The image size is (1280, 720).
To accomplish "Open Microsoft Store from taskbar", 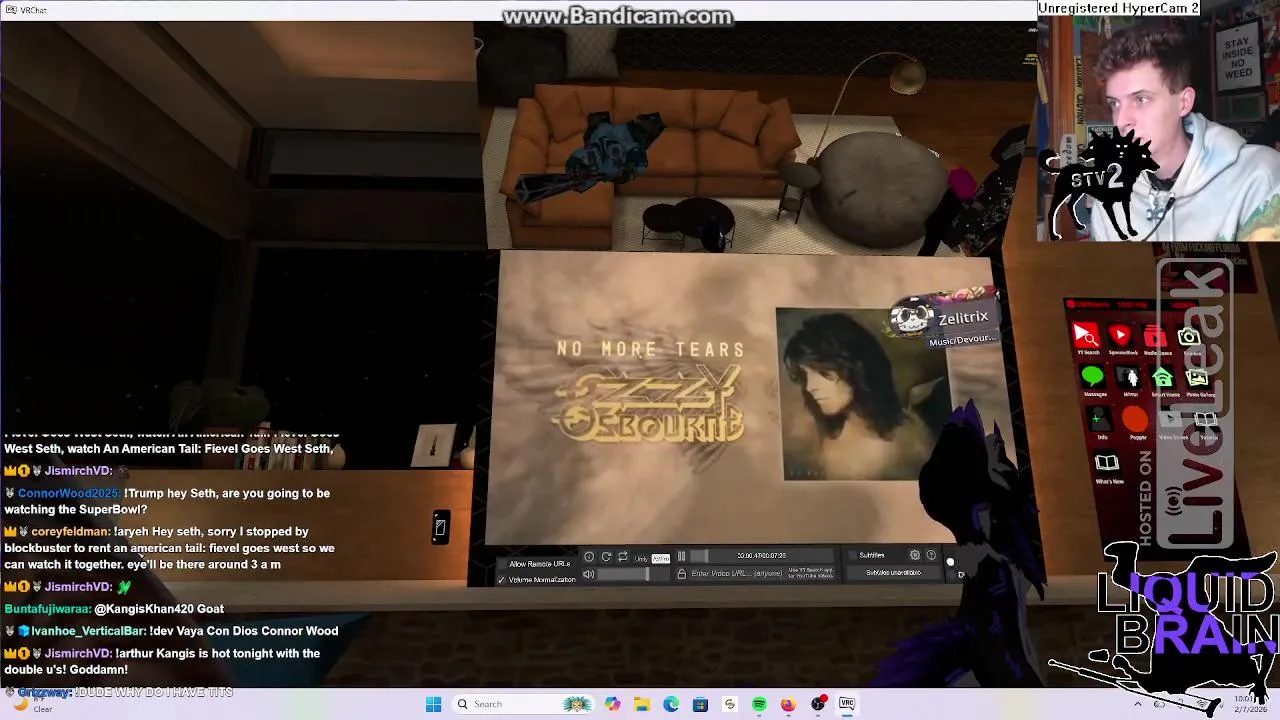I will pos(700,704).
